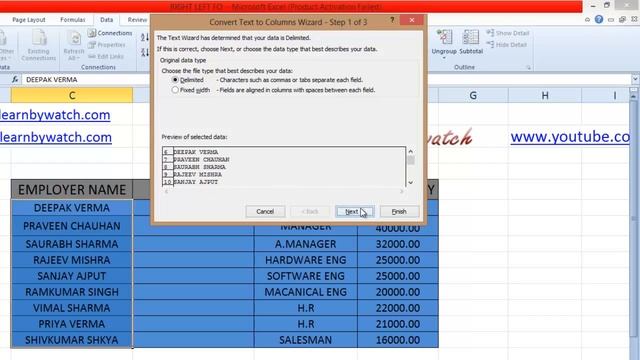Select the MACANICAL ENG cell
Viewport: 640px width, 360px height.
(306, 292)
